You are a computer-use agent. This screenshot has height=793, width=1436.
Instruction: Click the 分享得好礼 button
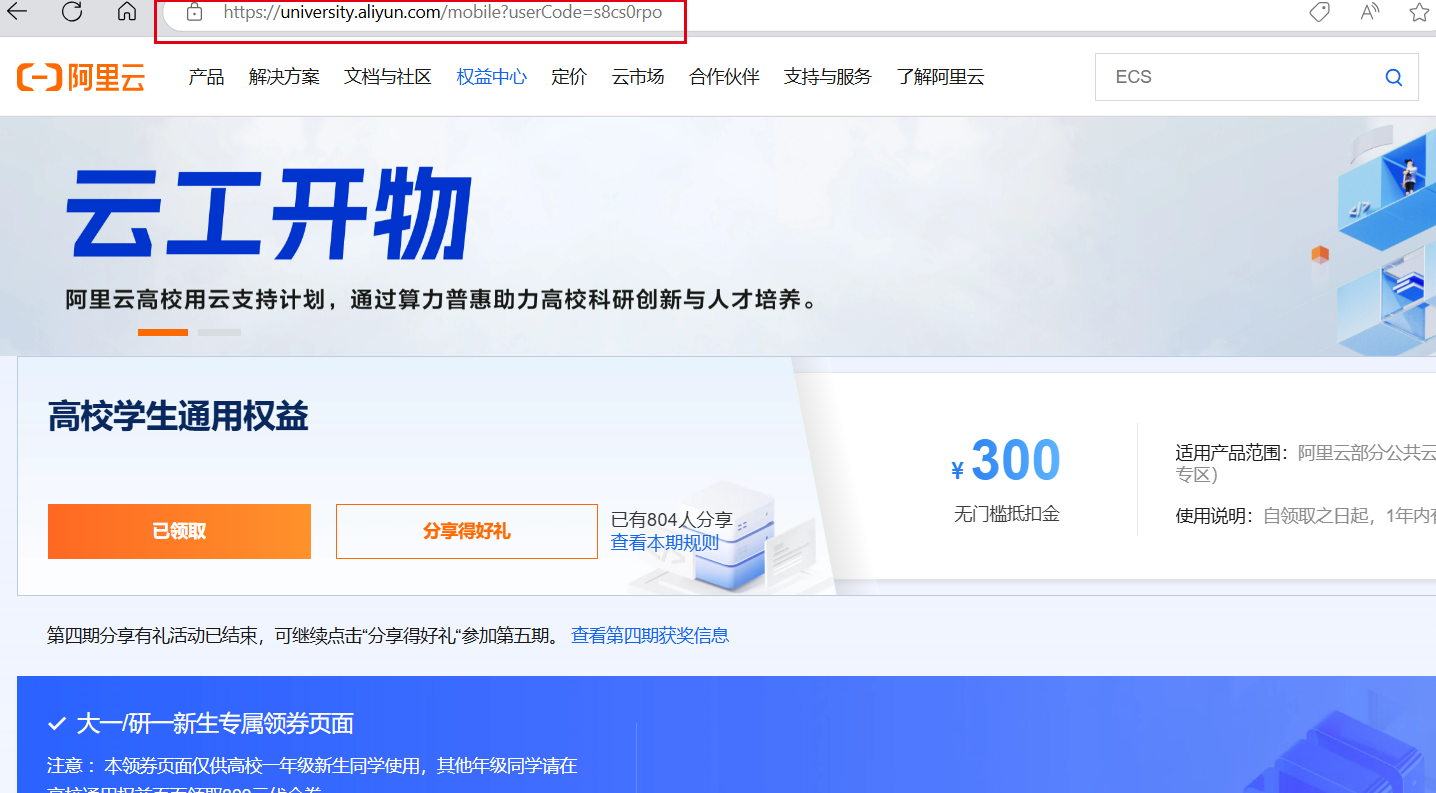467,531
